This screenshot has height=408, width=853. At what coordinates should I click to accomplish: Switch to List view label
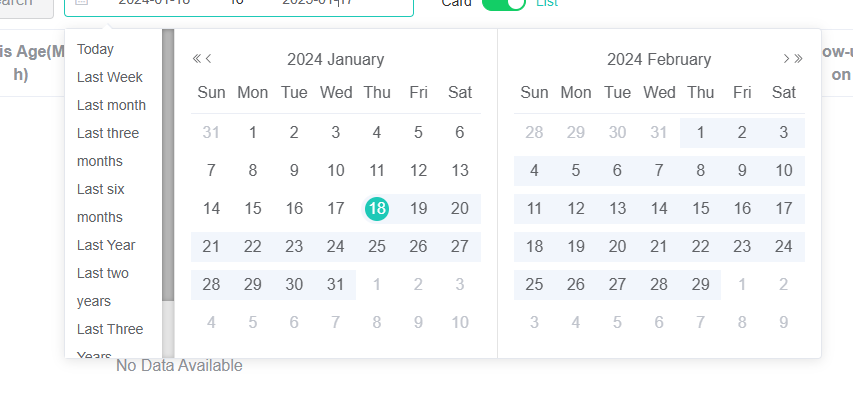click(547, 3)
